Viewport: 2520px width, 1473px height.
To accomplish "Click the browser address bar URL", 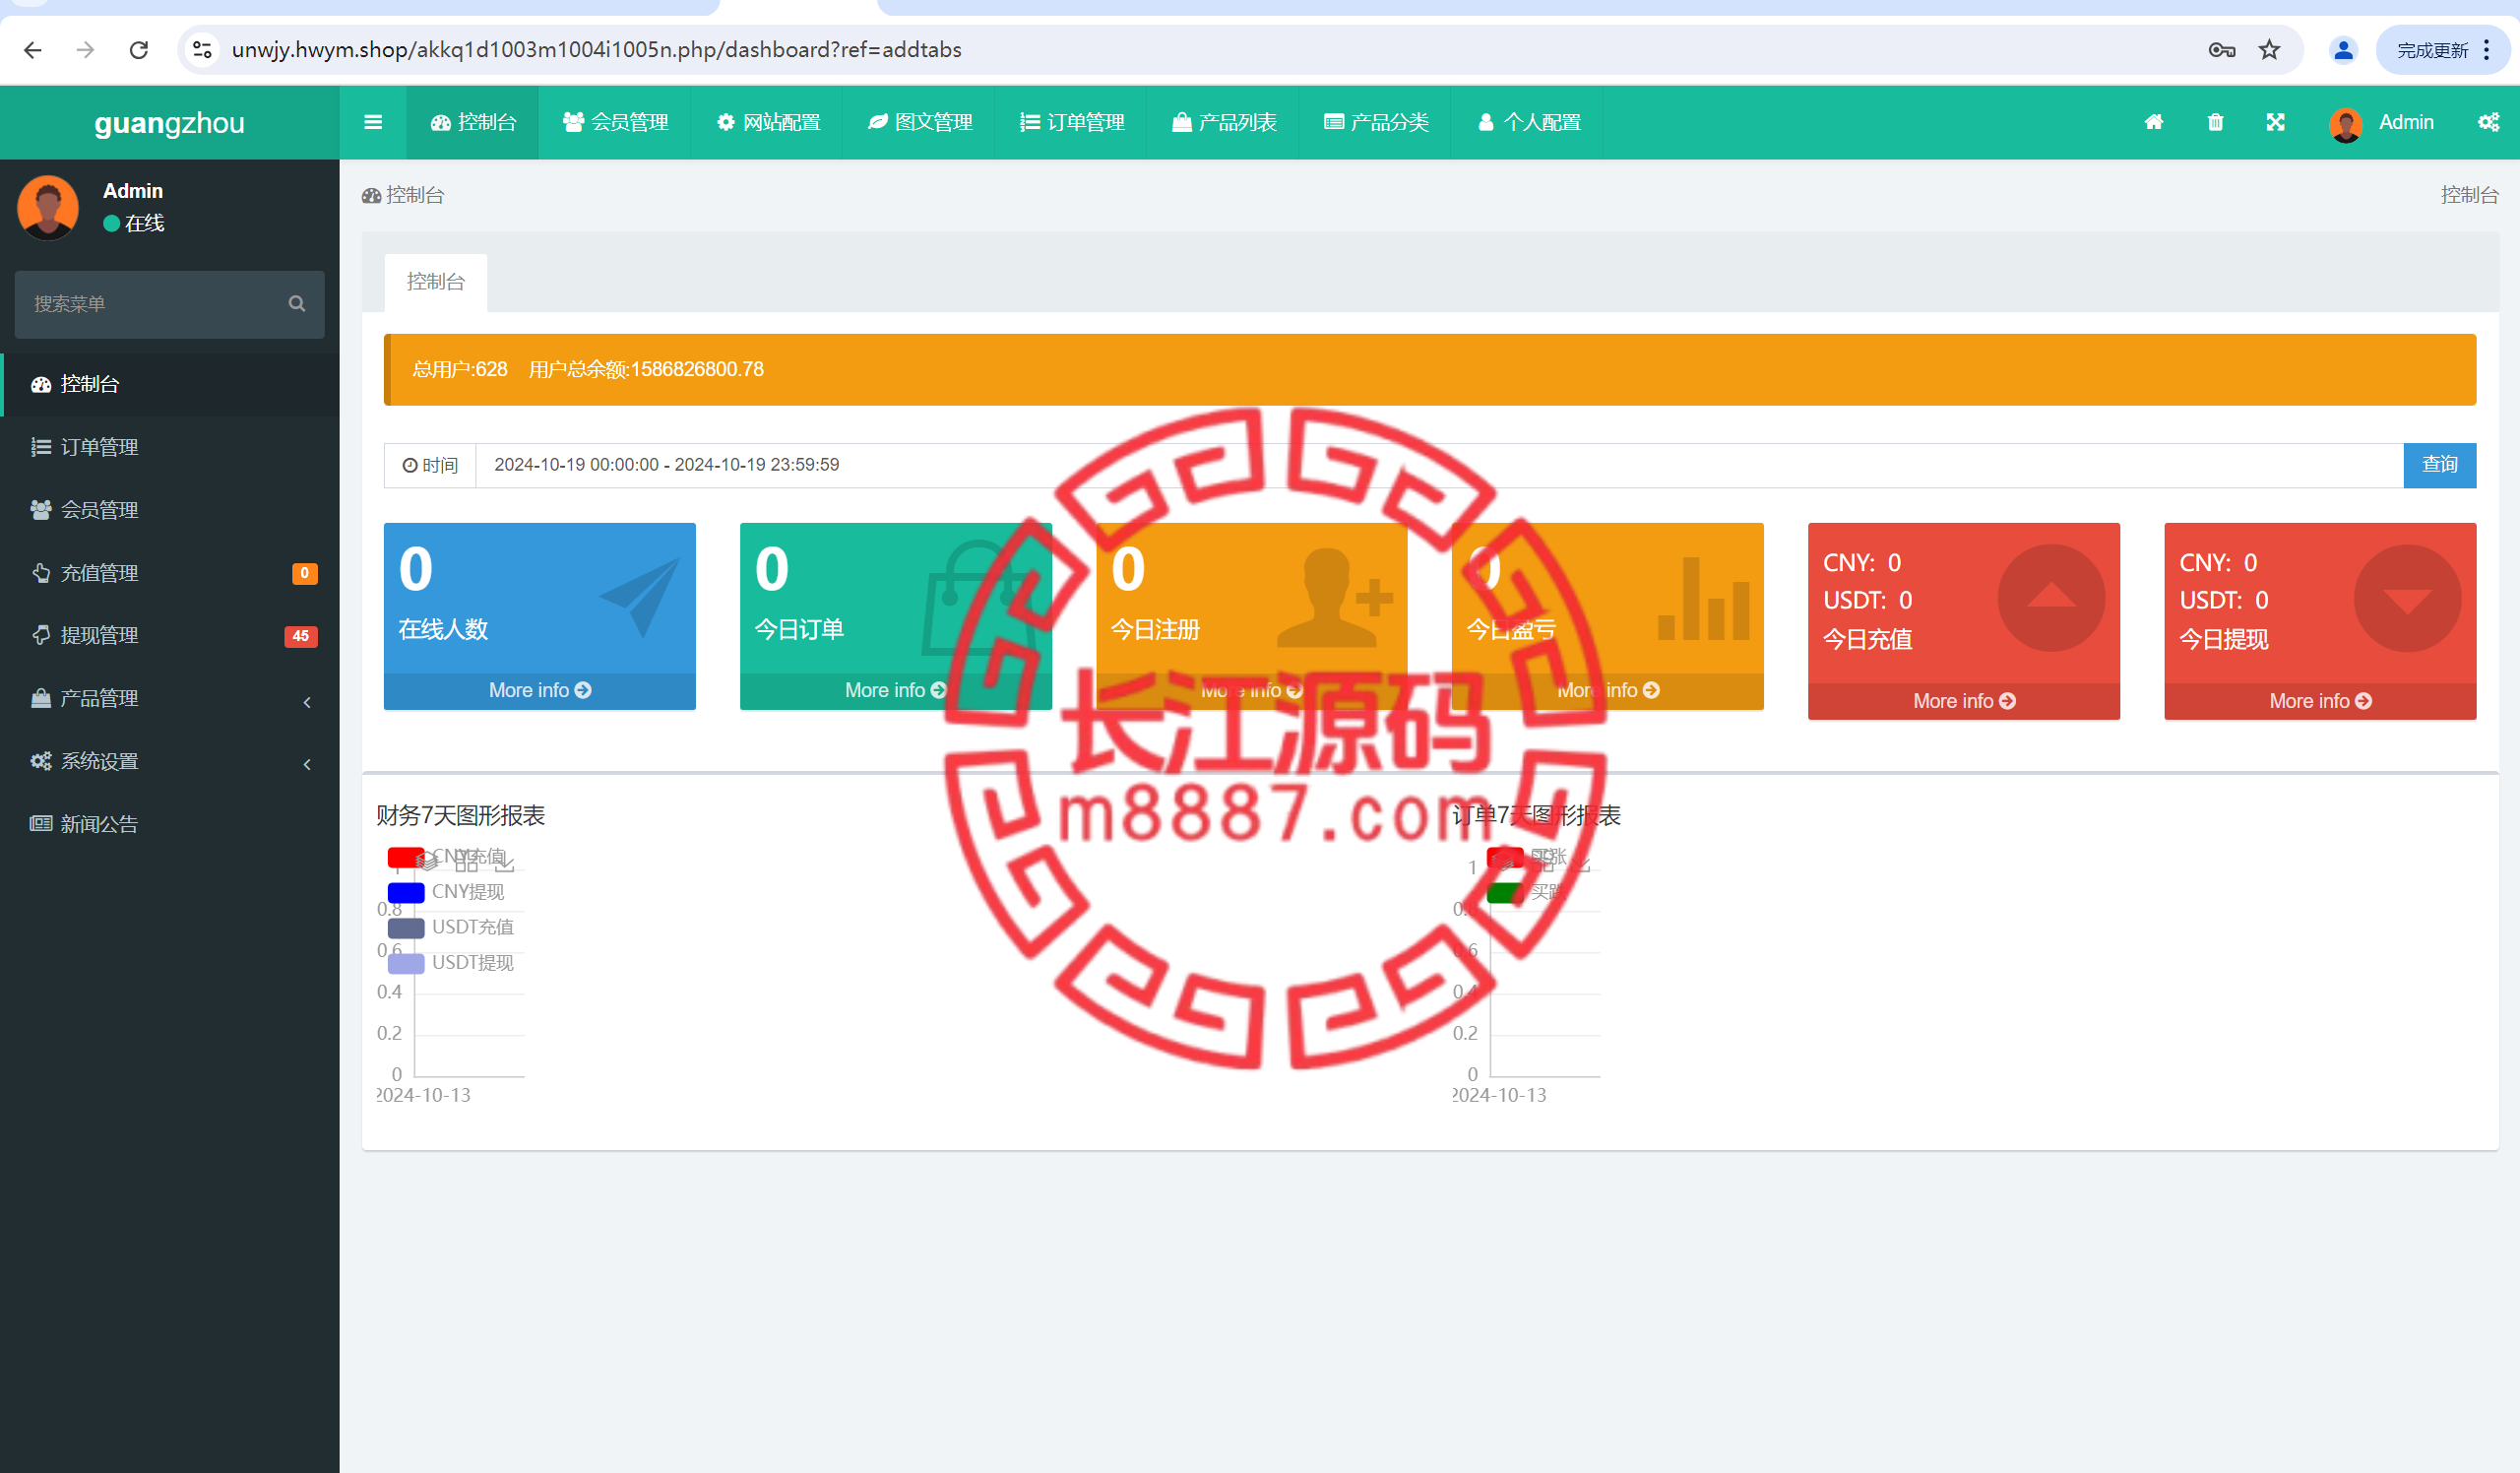I will tap(597, 50).
